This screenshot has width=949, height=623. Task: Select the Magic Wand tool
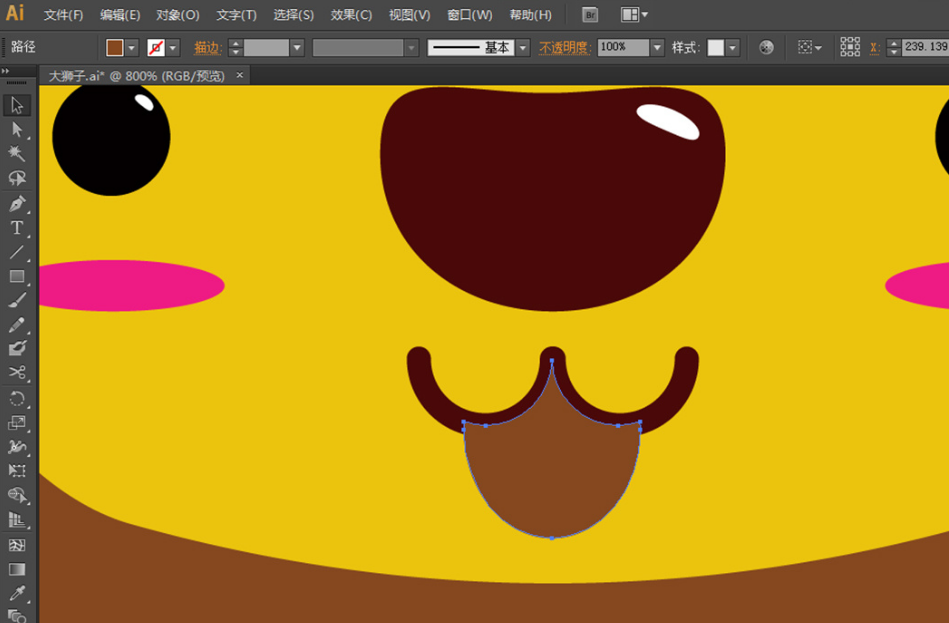pyautogui.click(x=17, y=153)
